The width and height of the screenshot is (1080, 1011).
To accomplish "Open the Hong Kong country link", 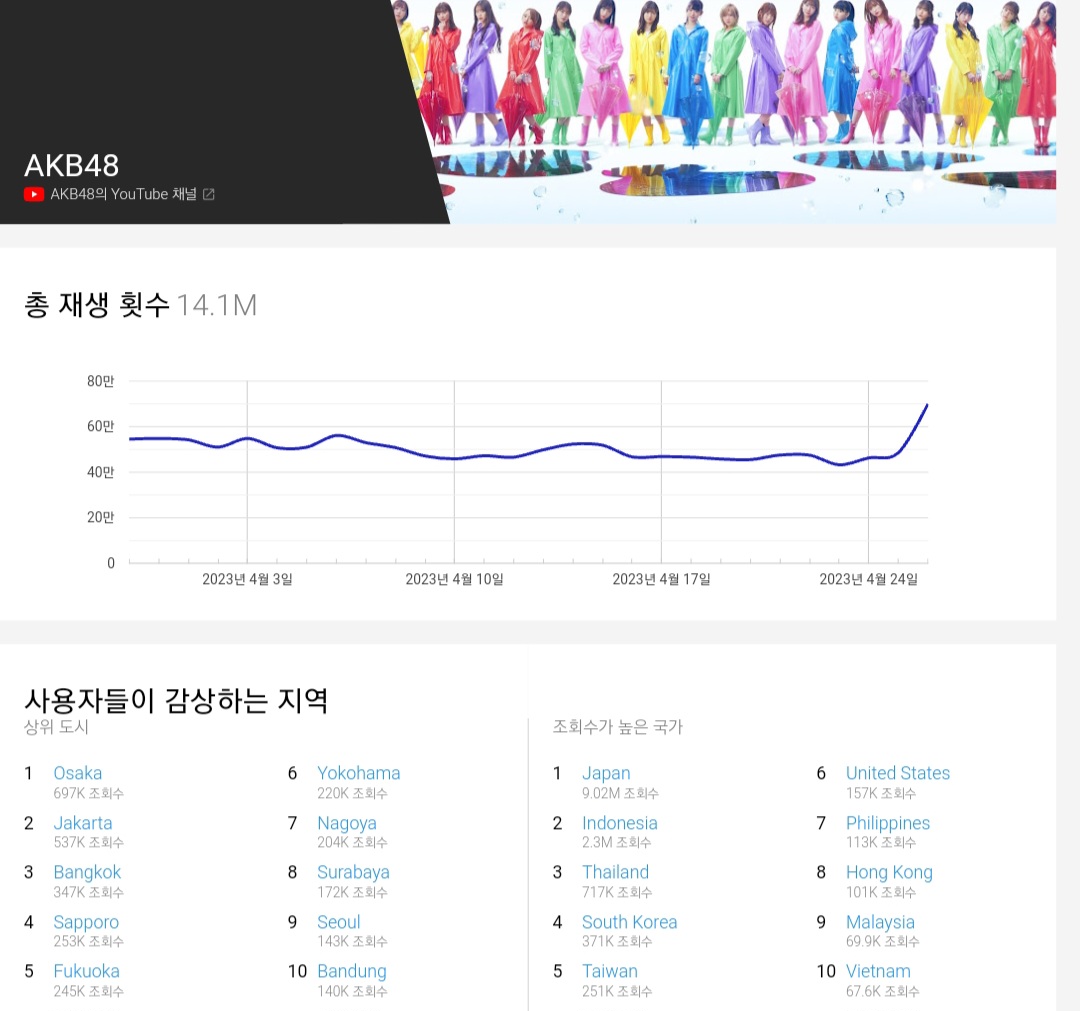I will (x=888, y=872).
